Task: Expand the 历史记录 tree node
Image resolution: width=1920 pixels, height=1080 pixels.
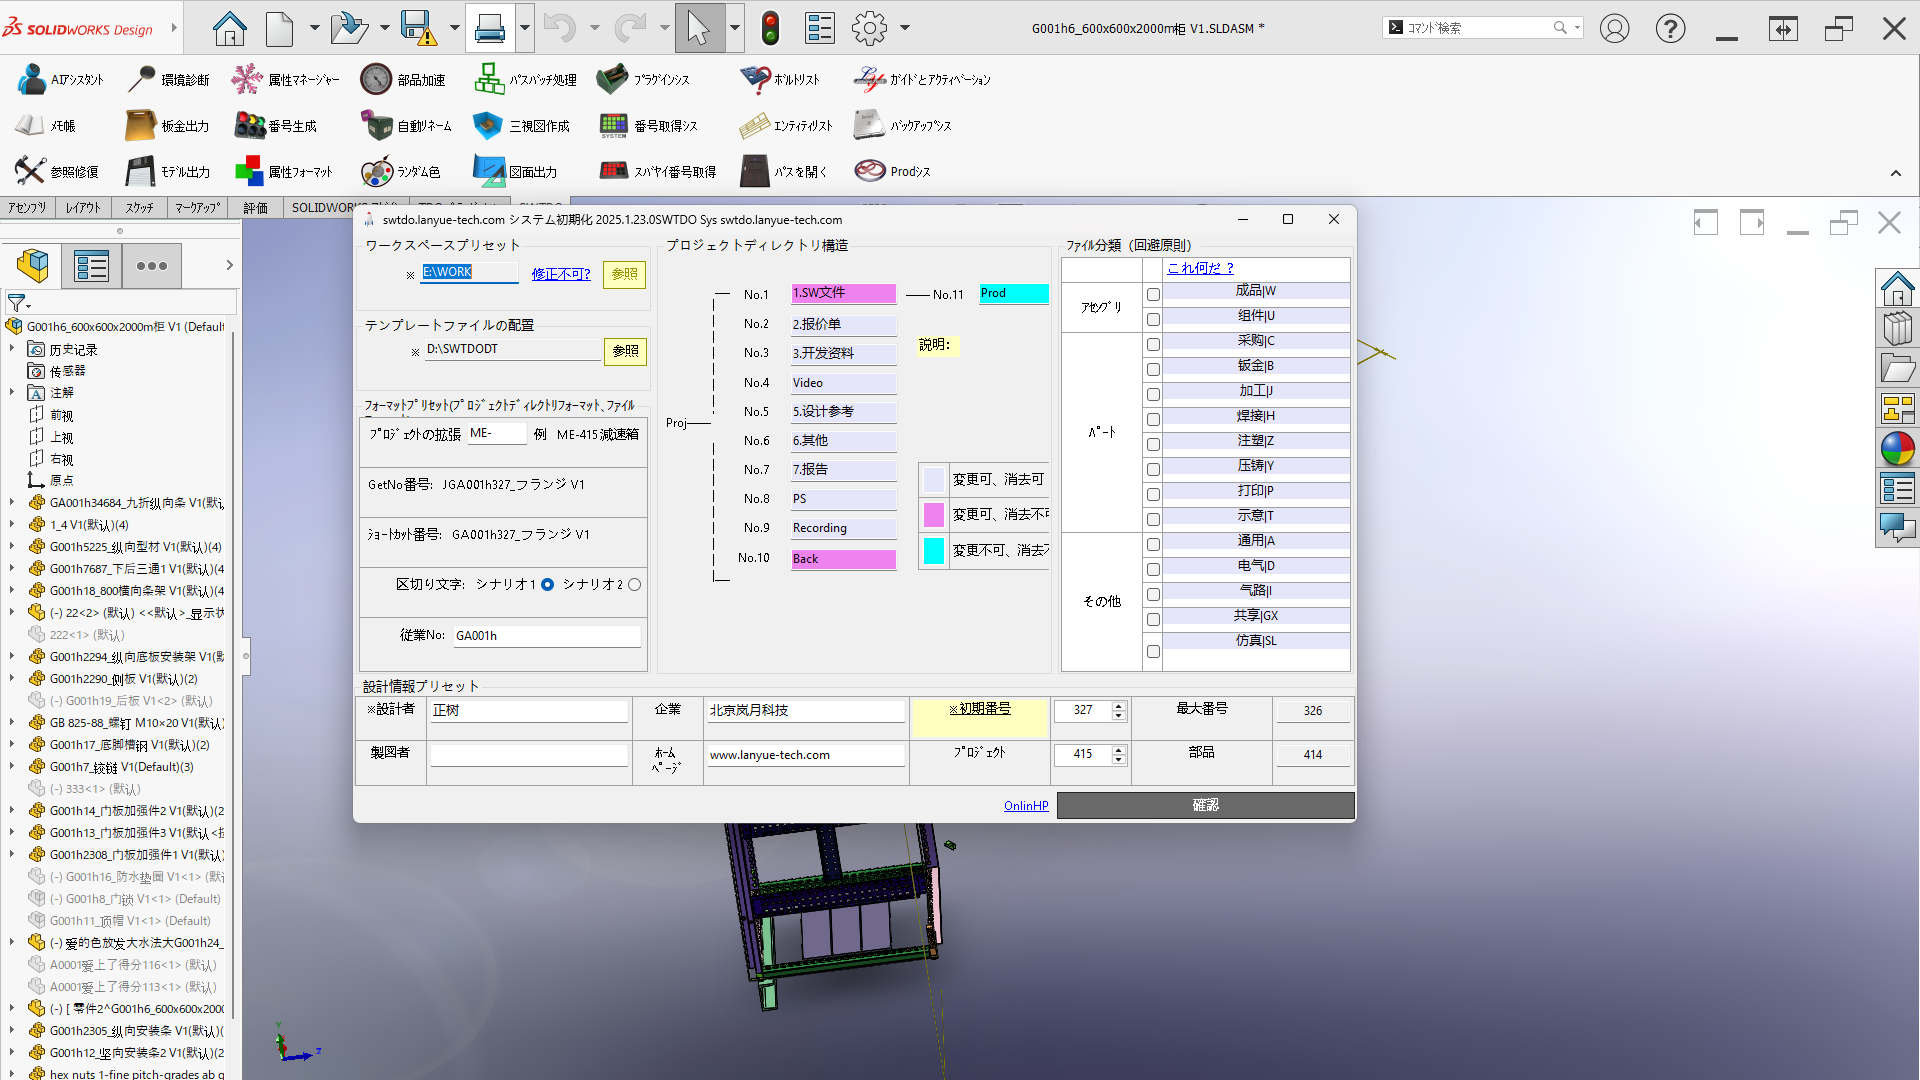Action: point(12,349)
